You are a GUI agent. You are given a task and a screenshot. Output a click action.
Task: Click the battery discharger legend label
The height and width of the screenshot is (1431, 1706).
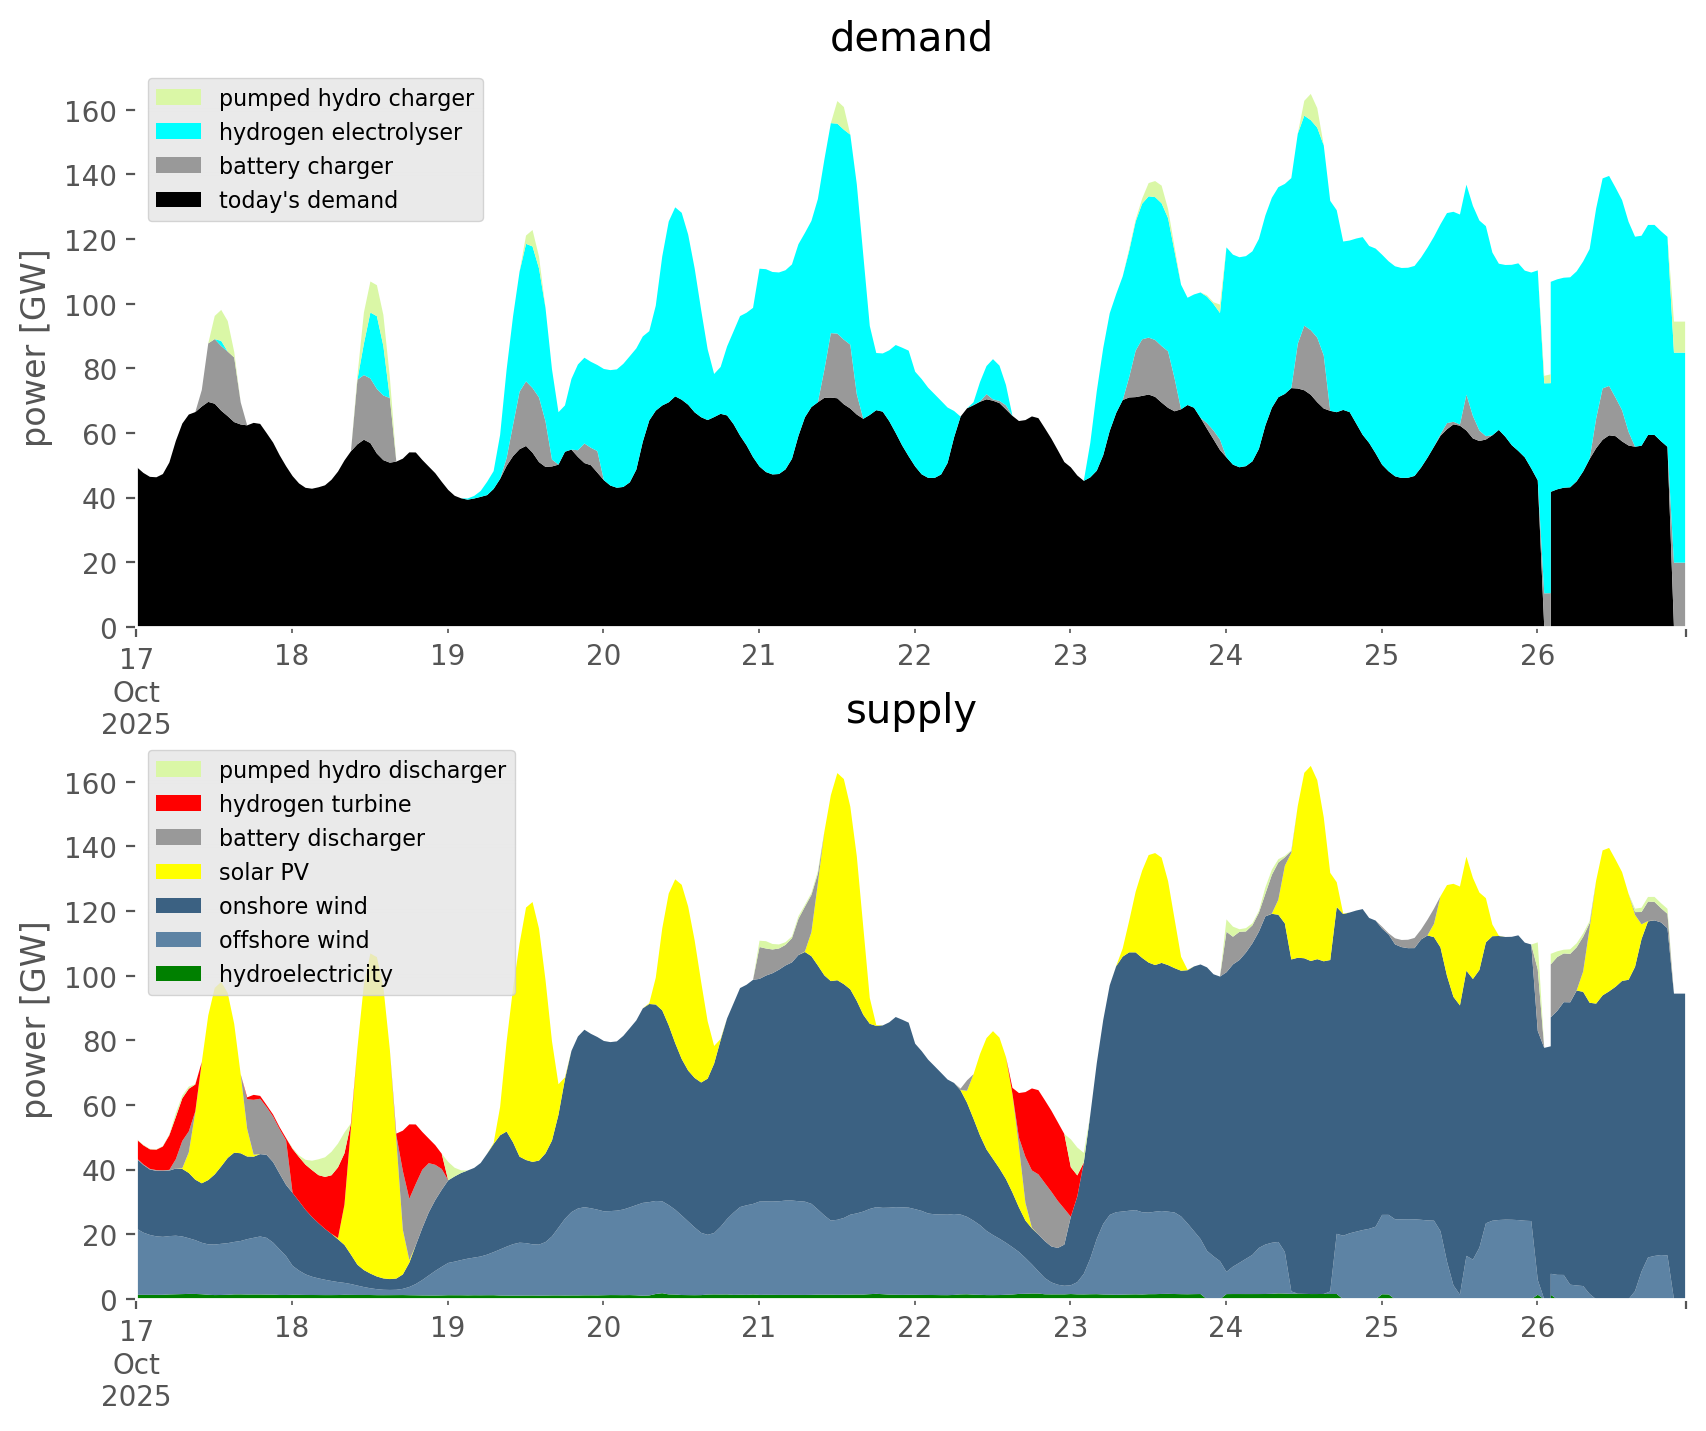(x=321, y=838)
